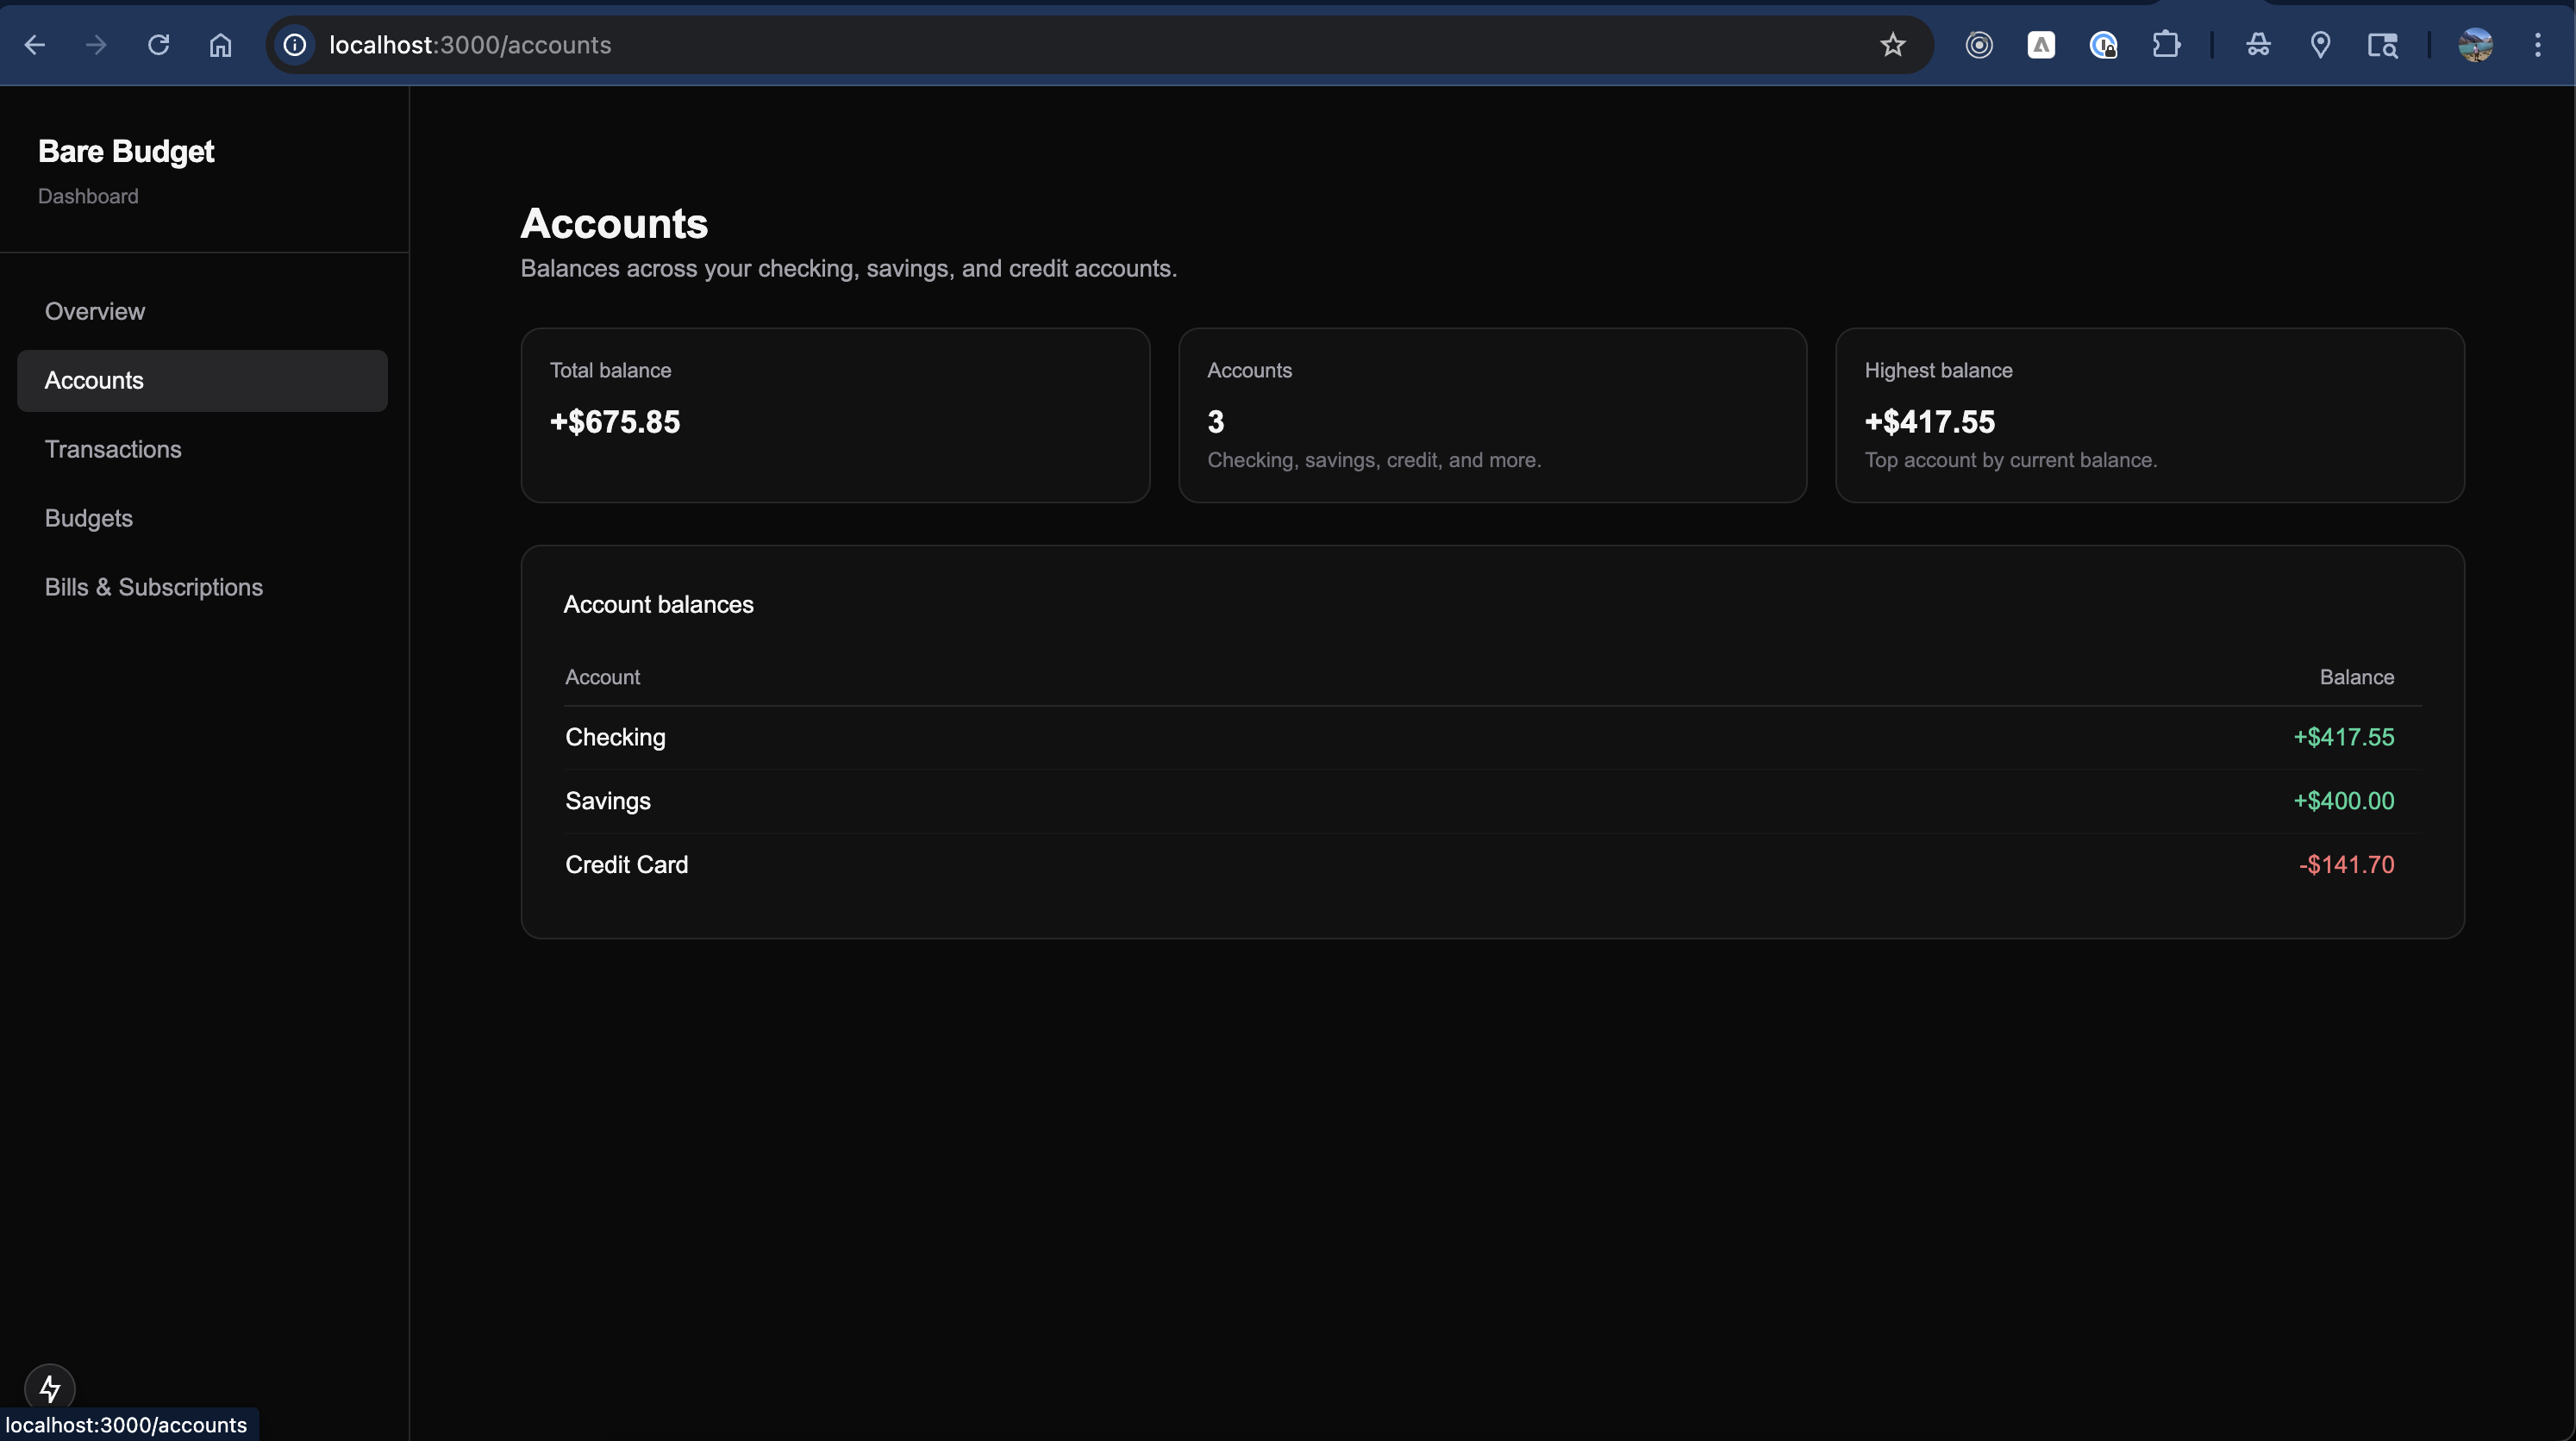Open the Chrome three-dot menu
This screenshot has width=2576, height=1441.
click(2537, 45)
